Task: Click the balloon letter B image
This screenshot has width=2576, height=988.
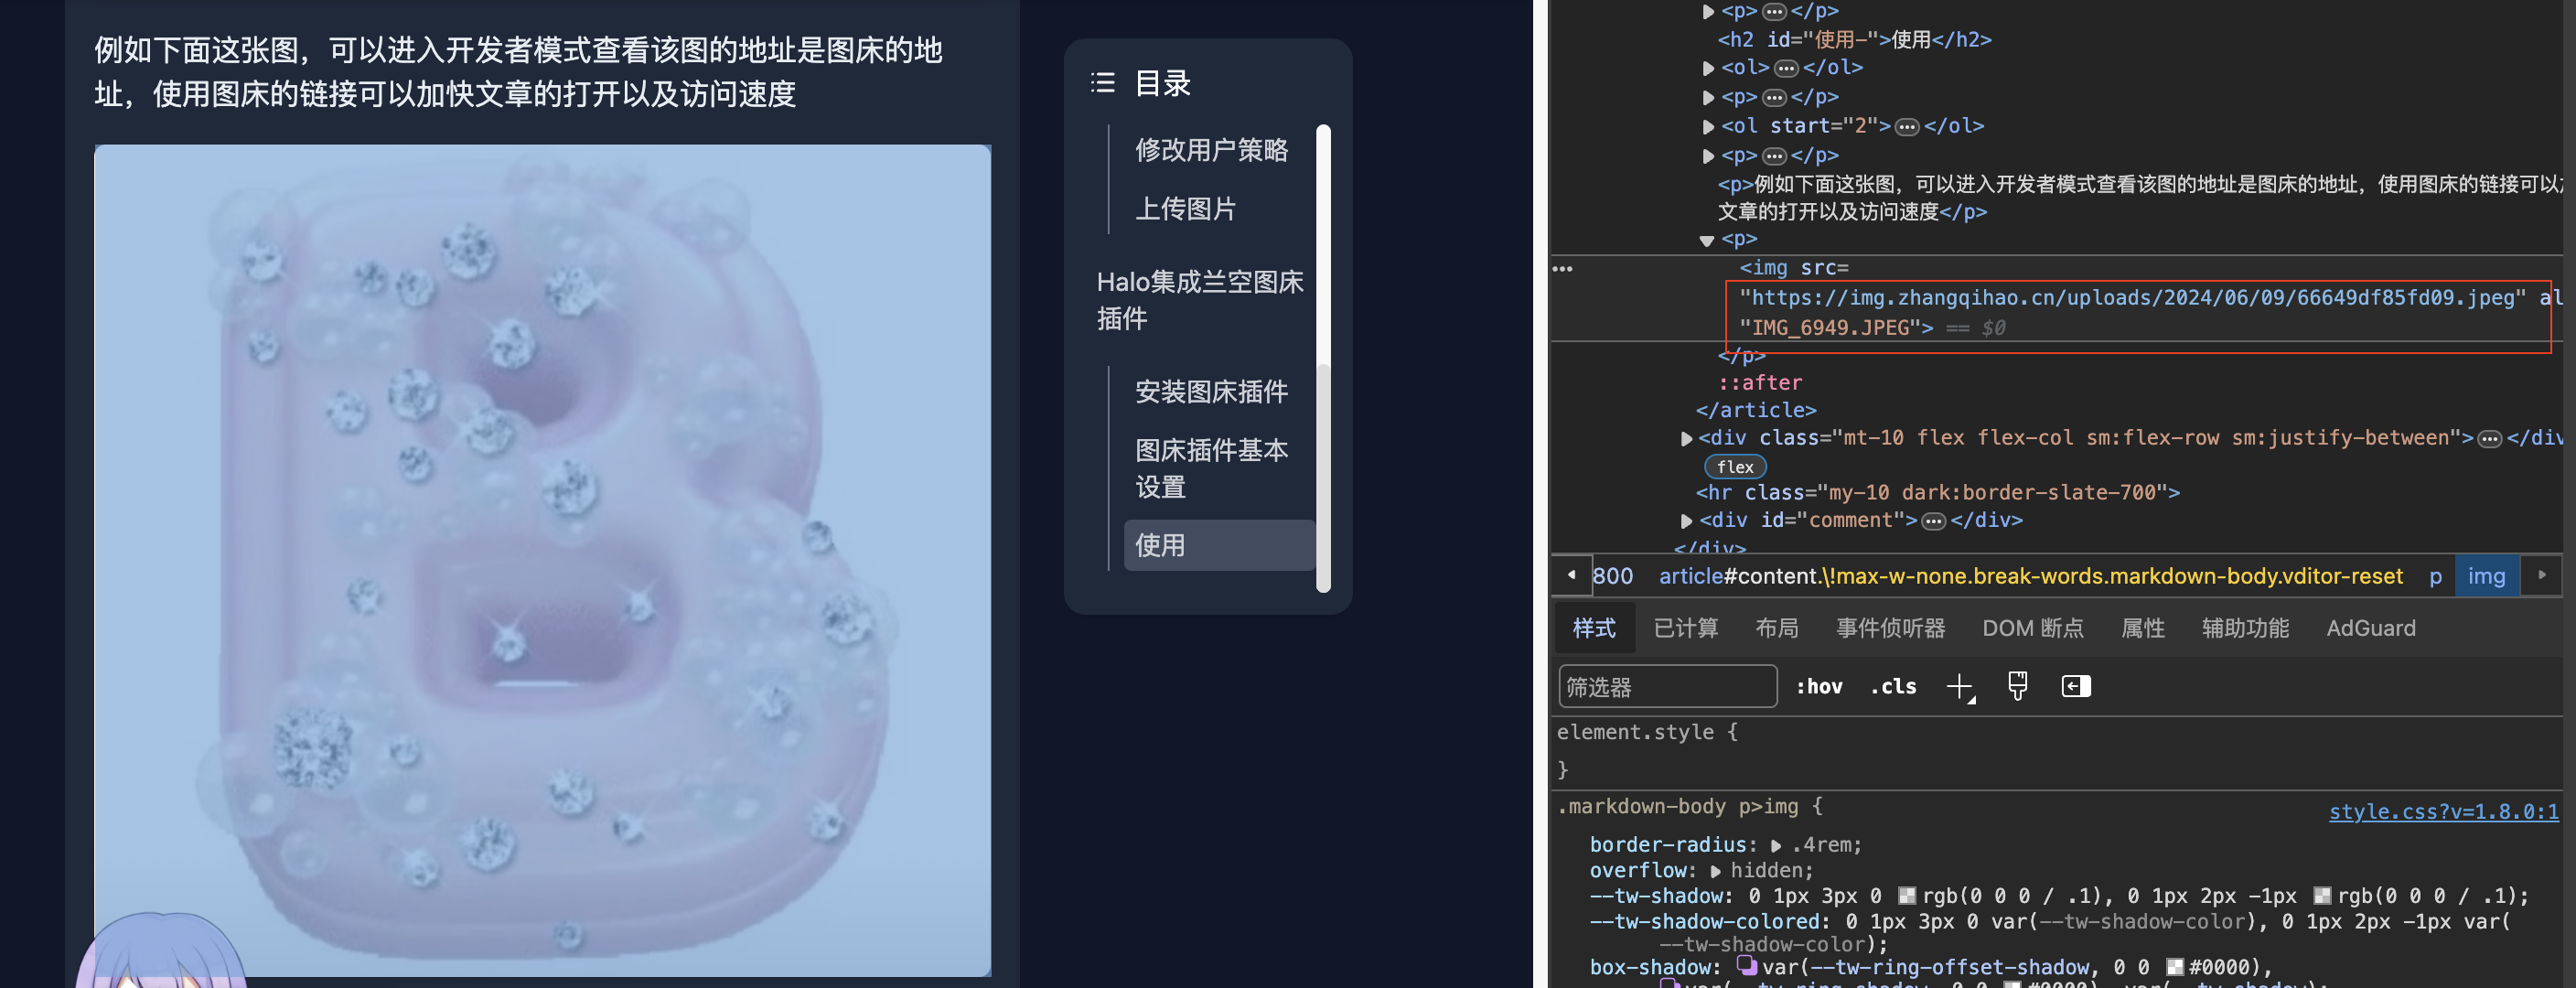Action: click(542, 560)
